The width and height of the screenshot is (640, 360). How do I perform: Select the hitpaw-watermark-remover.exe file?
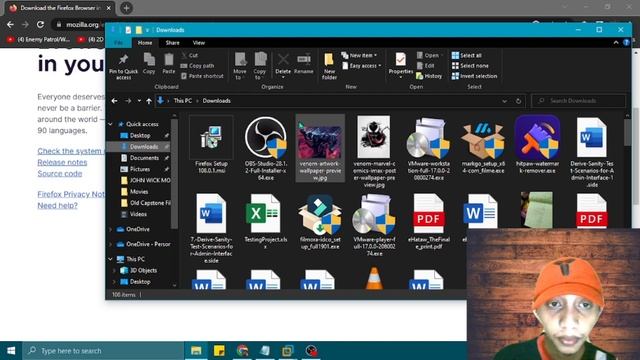(537, 145)
